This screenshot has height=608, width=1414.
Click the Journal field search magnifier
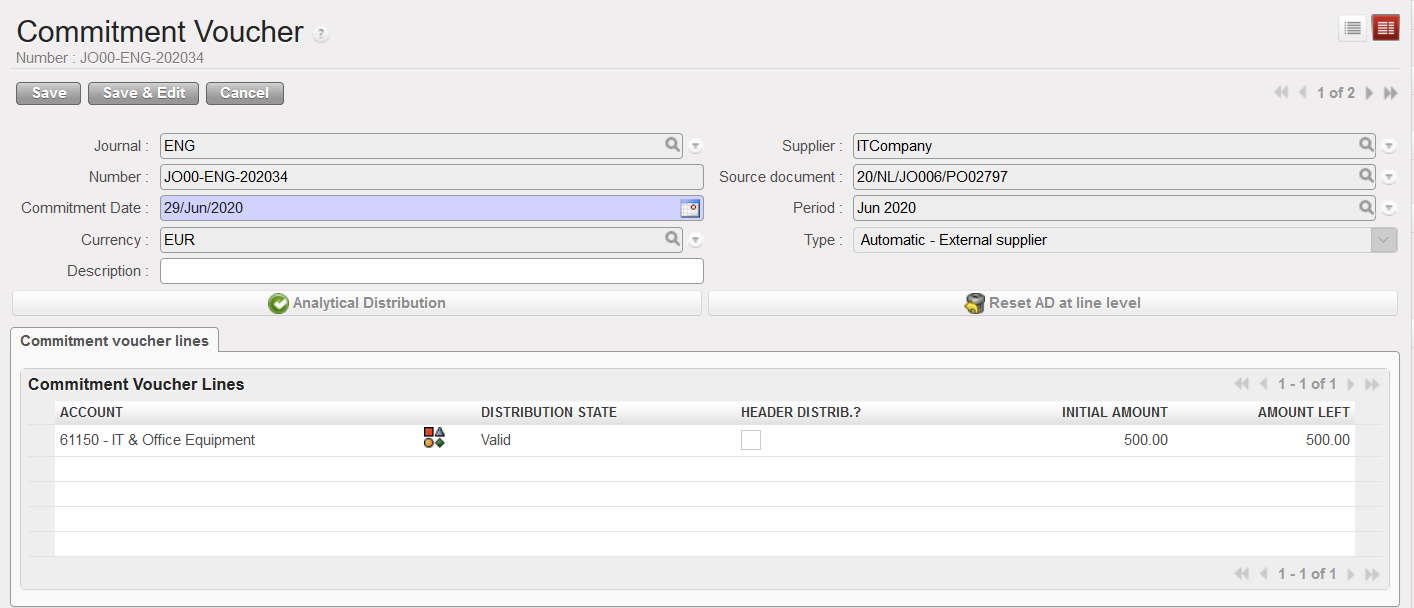coord(673,146)
